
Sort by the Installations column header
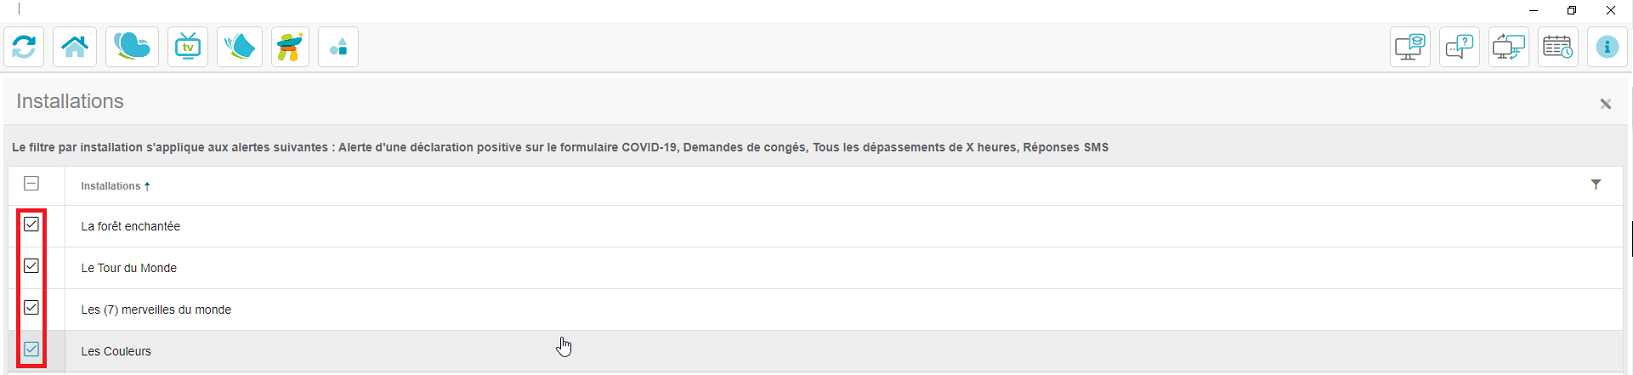tap(115, 186)
